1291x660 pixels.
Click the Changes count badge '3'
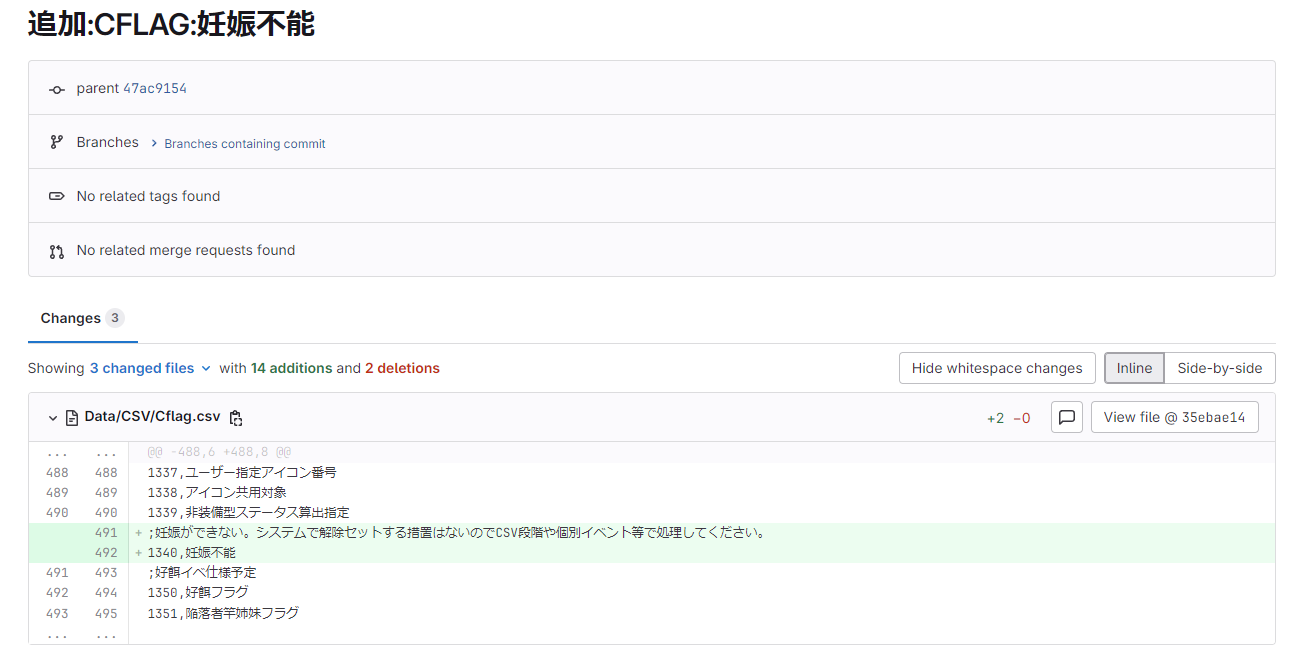[115, 318]
